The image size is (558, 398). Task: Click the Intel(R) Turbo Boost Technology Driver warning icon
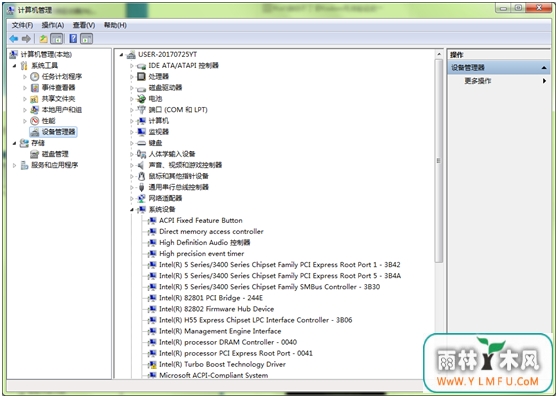coord(152,364)
